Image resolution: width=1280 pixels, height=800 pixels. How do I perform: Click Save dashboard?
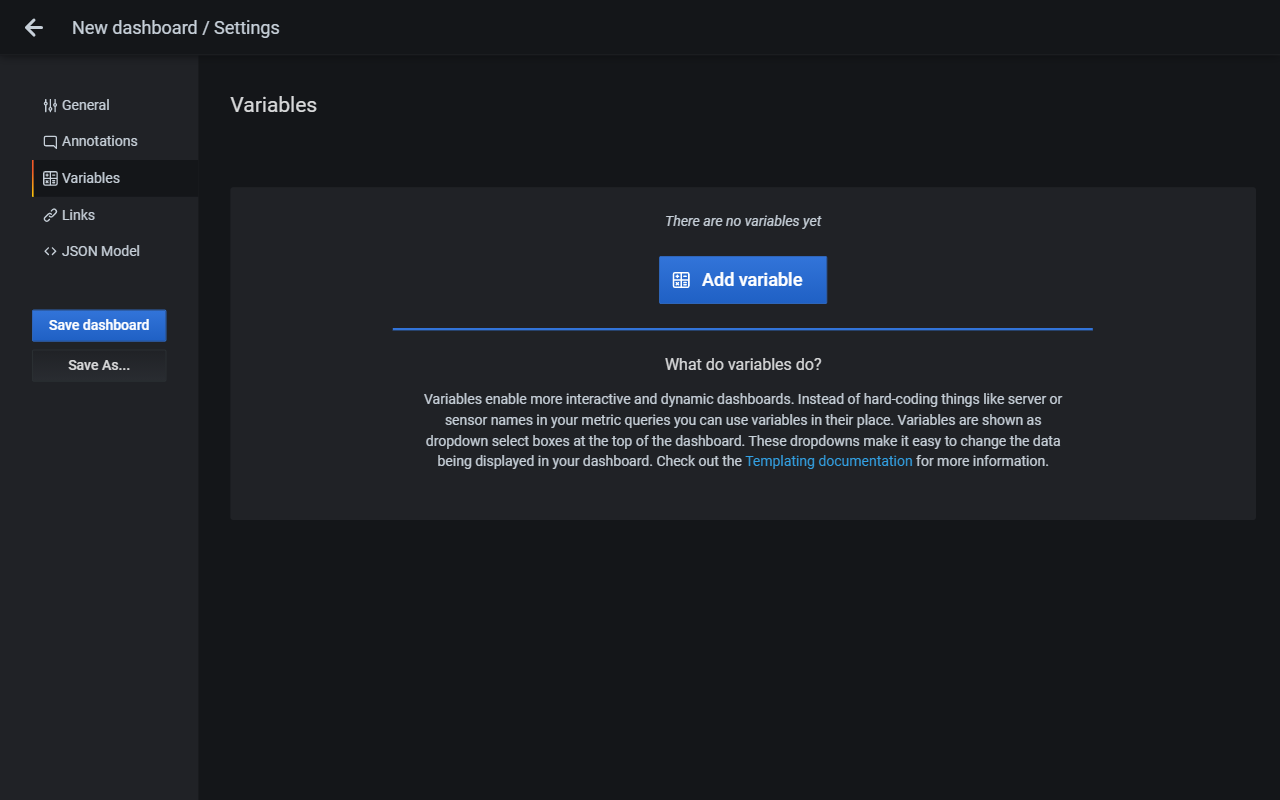(x=99, y=325)
